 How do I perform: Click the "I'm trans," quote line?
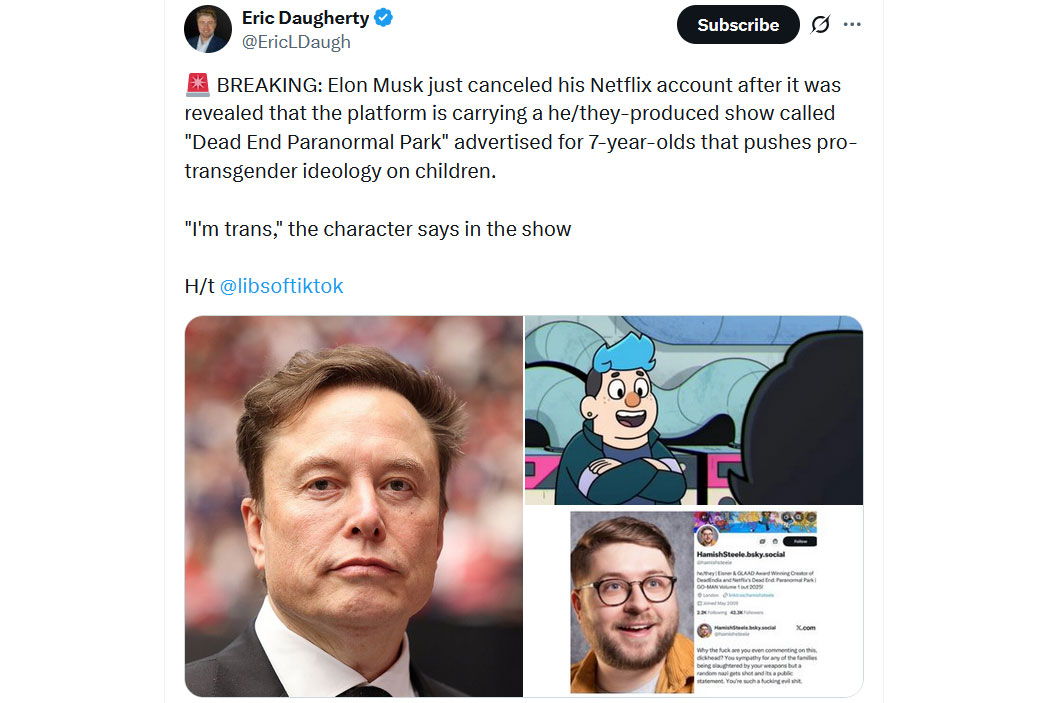(378, 229)
